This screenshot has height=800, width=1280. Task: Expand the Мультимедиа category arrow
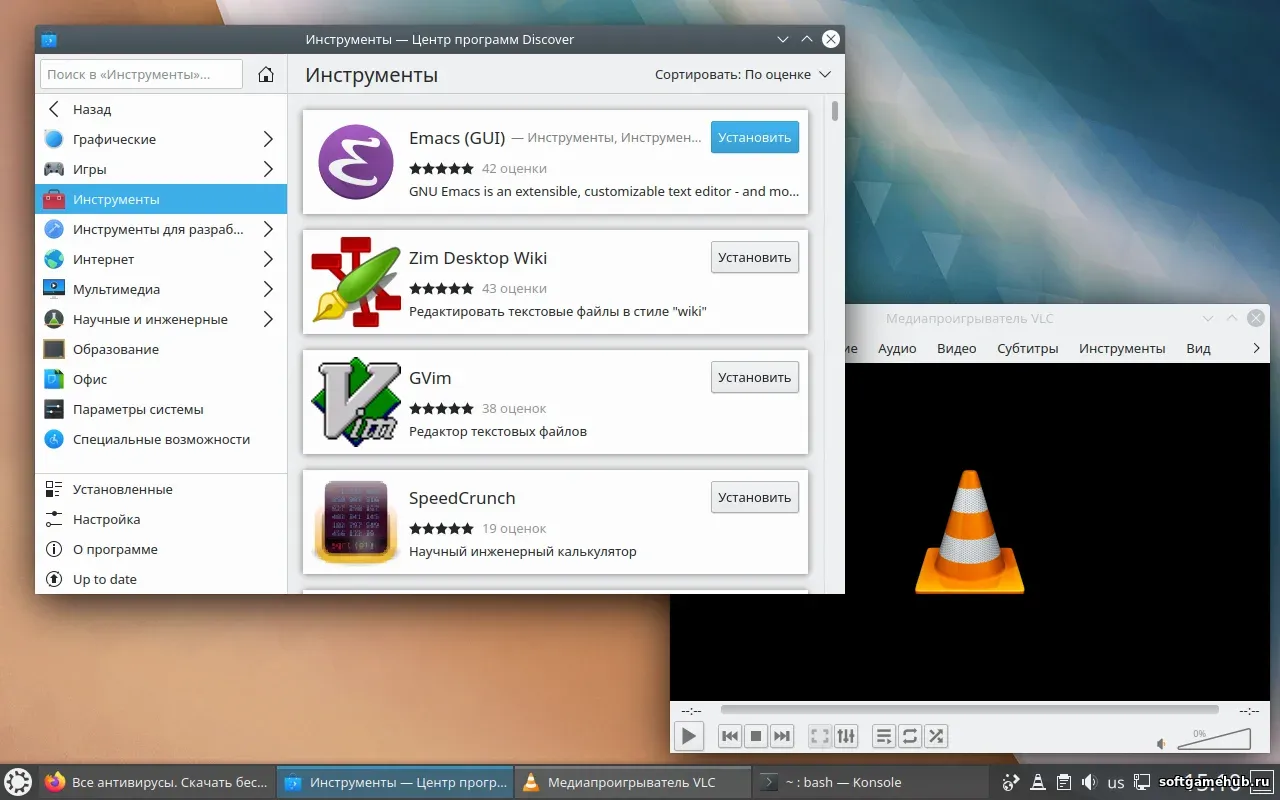click(x=268, y=289)
